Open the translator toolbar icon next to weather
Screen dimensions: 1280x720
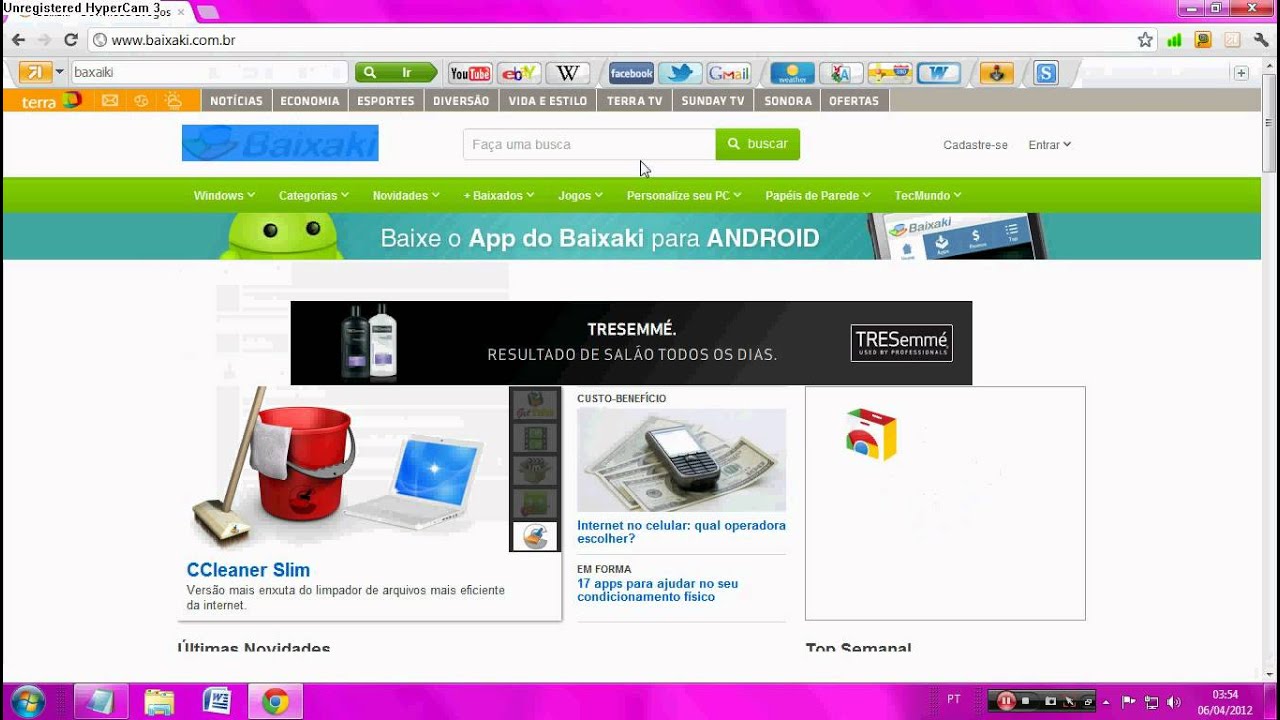point(841,73)
